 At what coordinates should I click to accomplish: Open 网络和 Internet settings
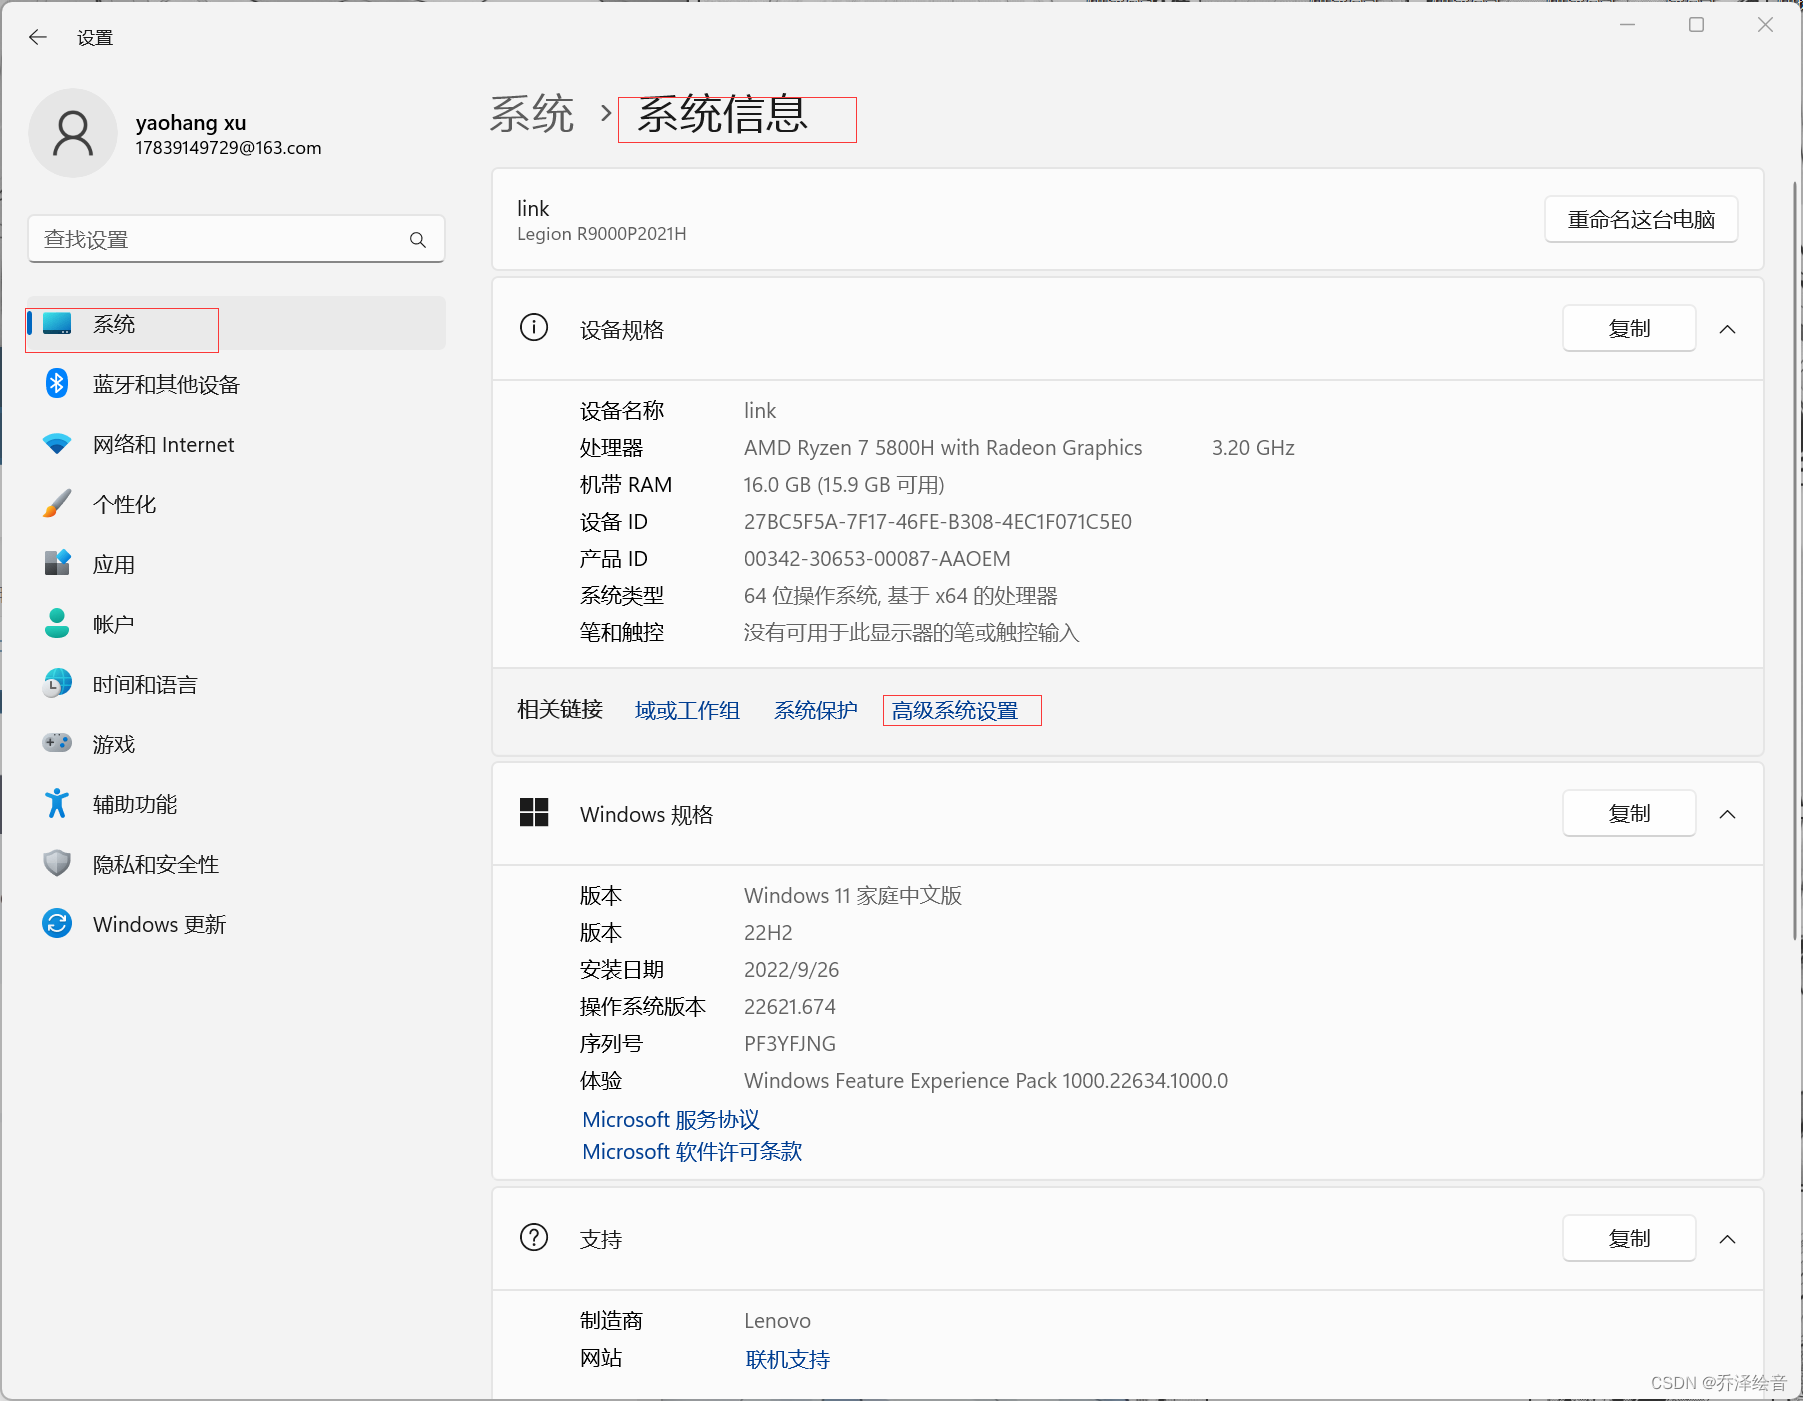pos(163,444)
